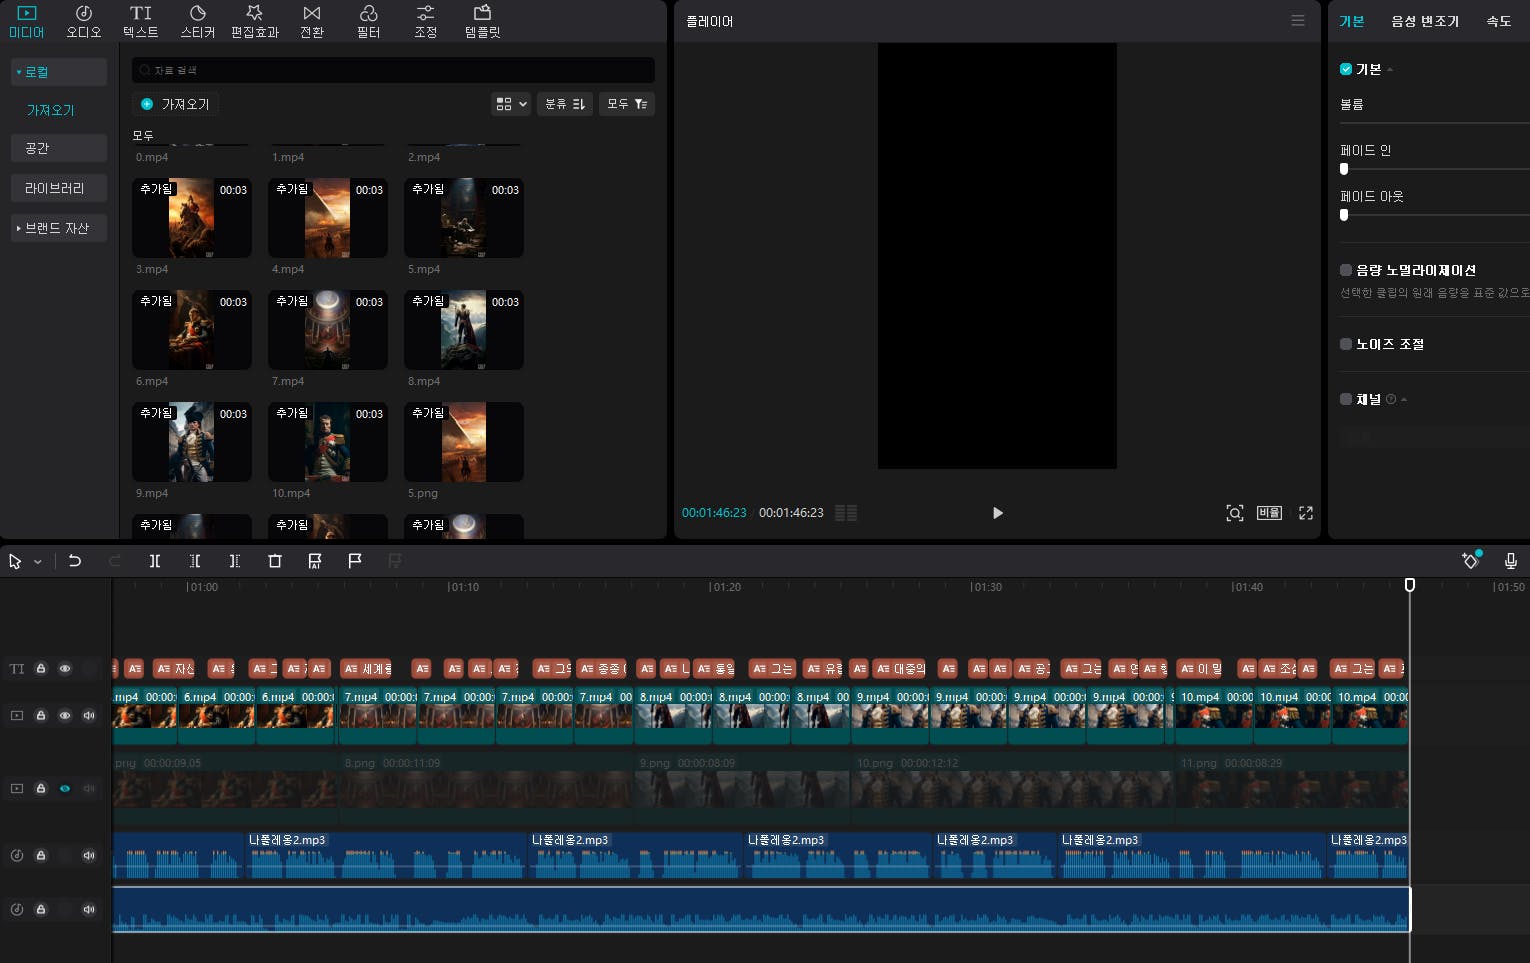Open the grid view layout dropdown

pos(510,104)
